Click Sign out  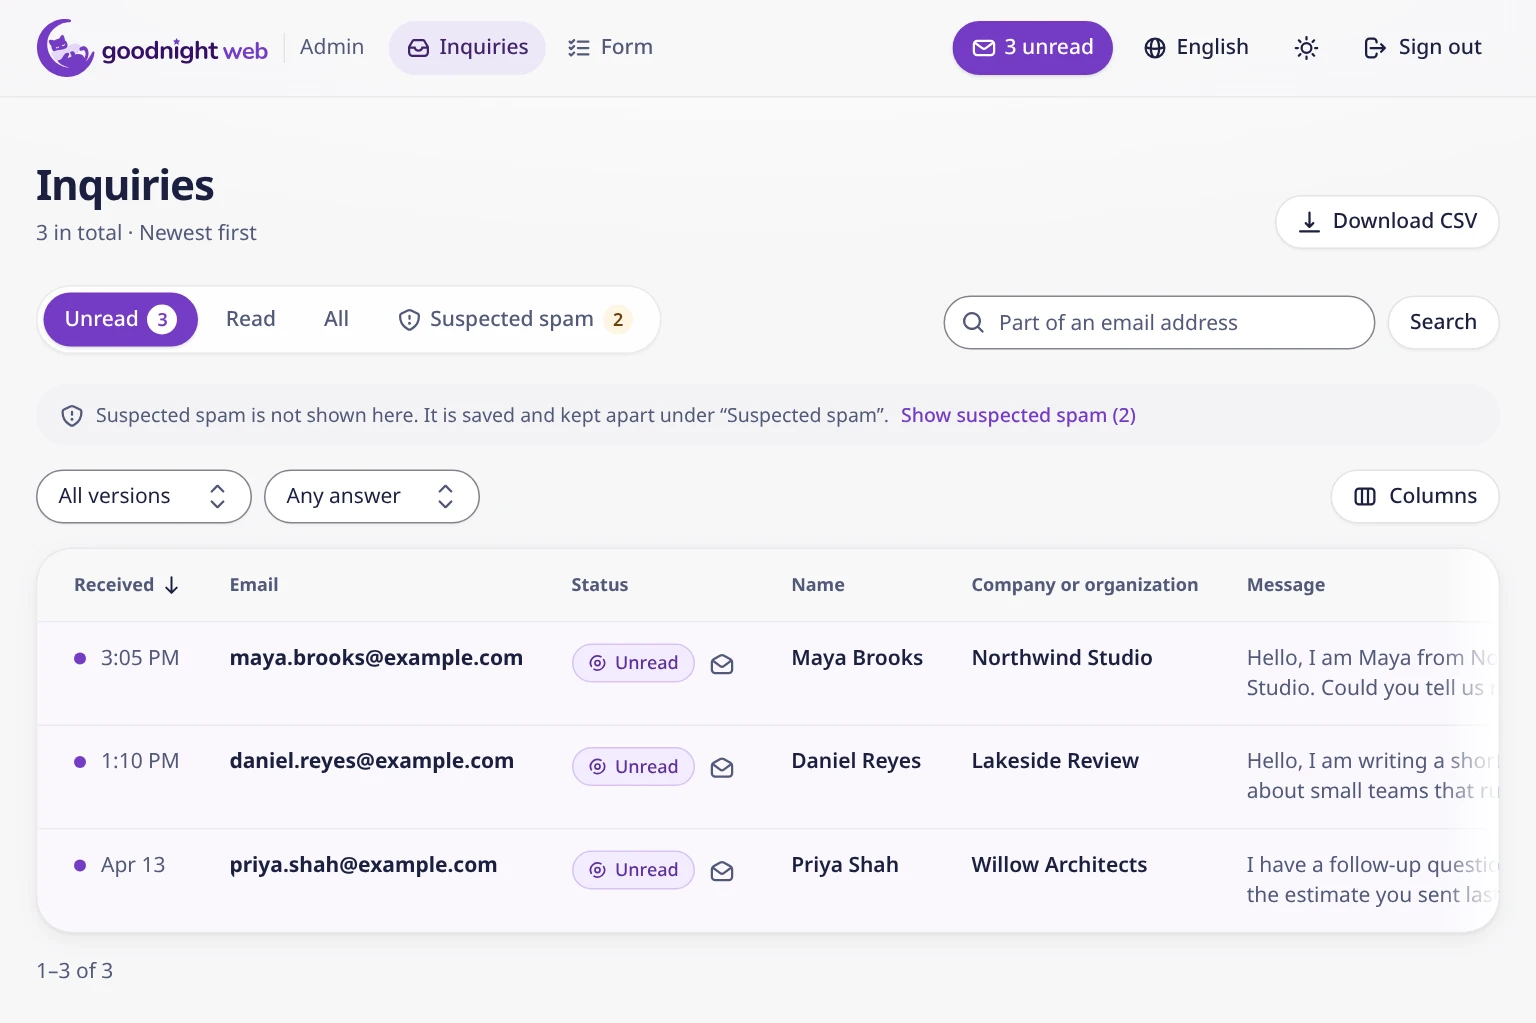pos(1422,48)
